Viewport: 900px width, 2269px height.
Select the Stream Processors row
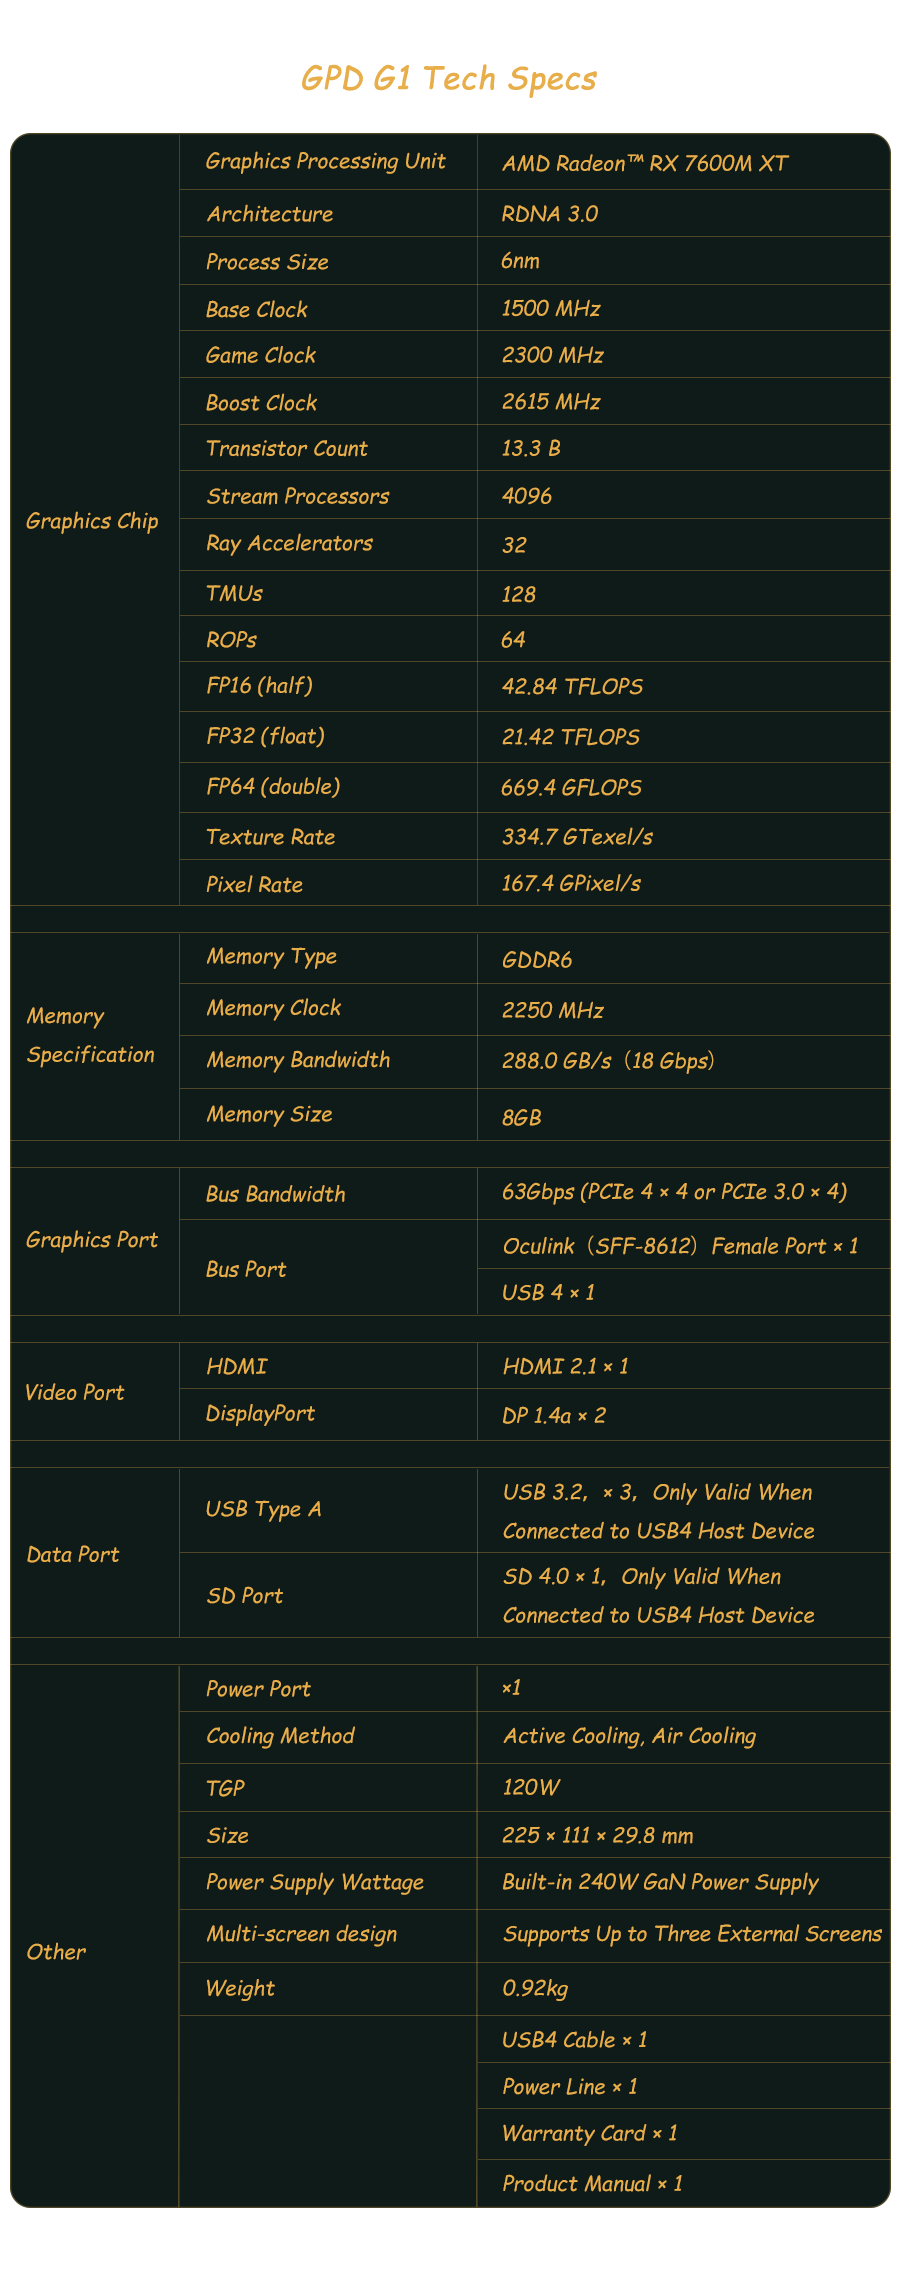tap(535, 495)
